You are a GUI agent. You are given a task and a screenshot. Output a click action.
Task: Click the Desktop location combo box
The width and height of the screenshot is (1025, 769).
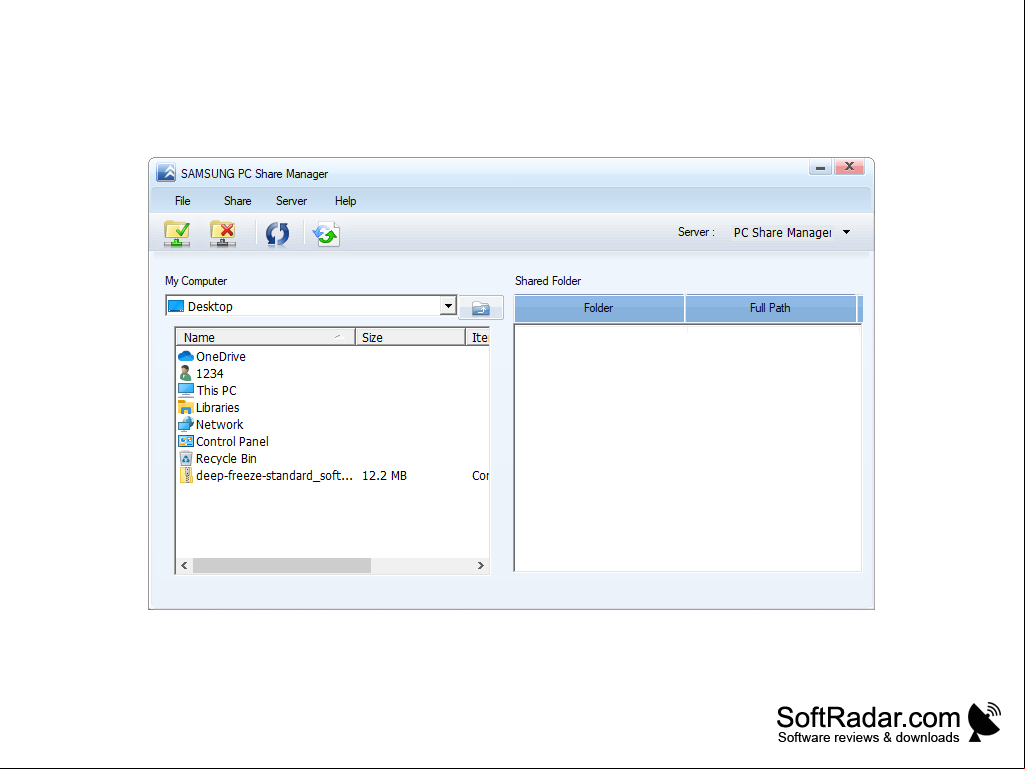pos(311,306)
